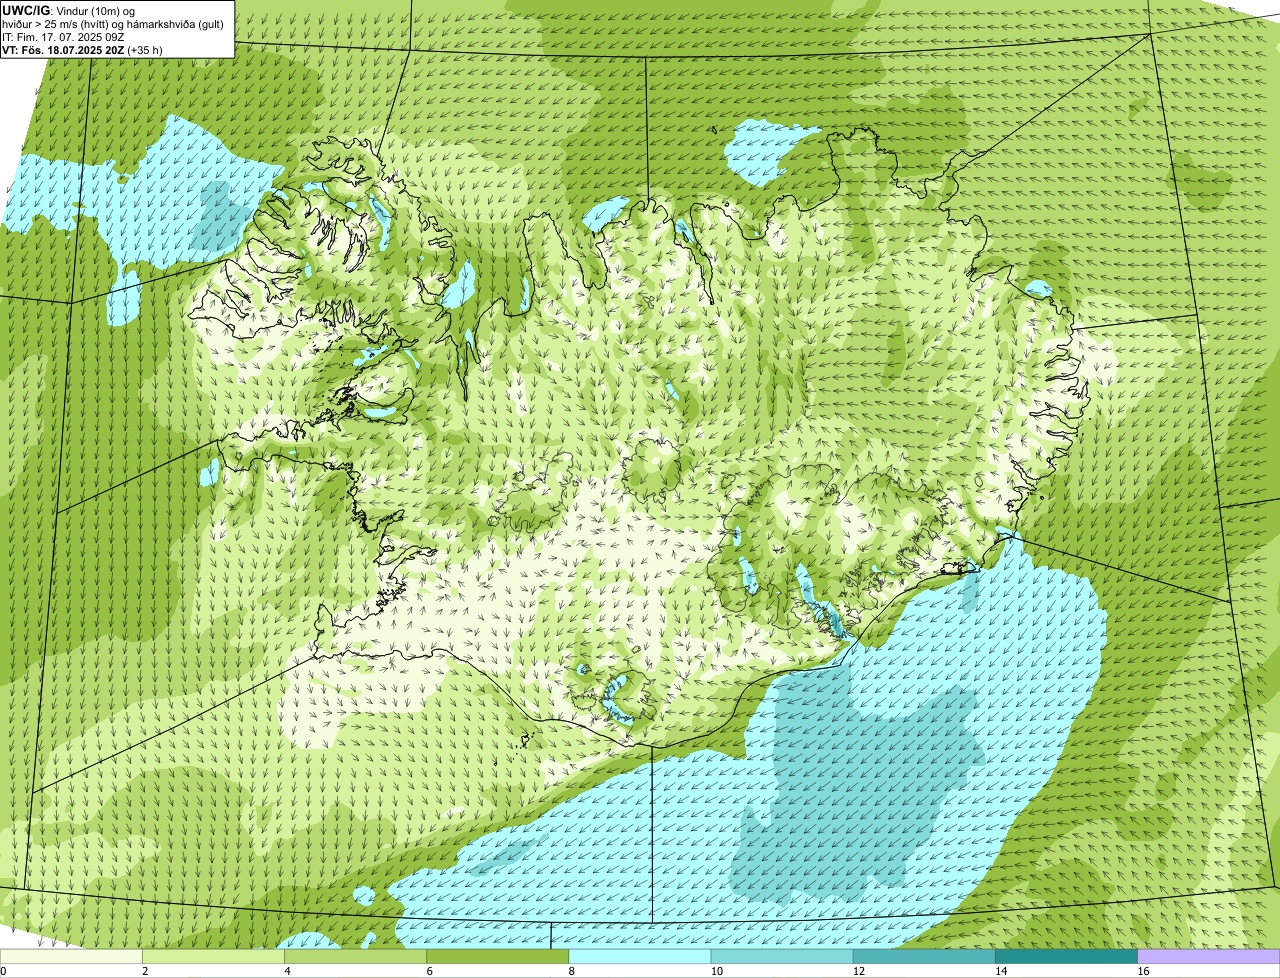Click the 4–6 m/s legend color swatch
The height and width of the screenshot is (978, 1280).
pyautogui.click(x=356, y=957)
